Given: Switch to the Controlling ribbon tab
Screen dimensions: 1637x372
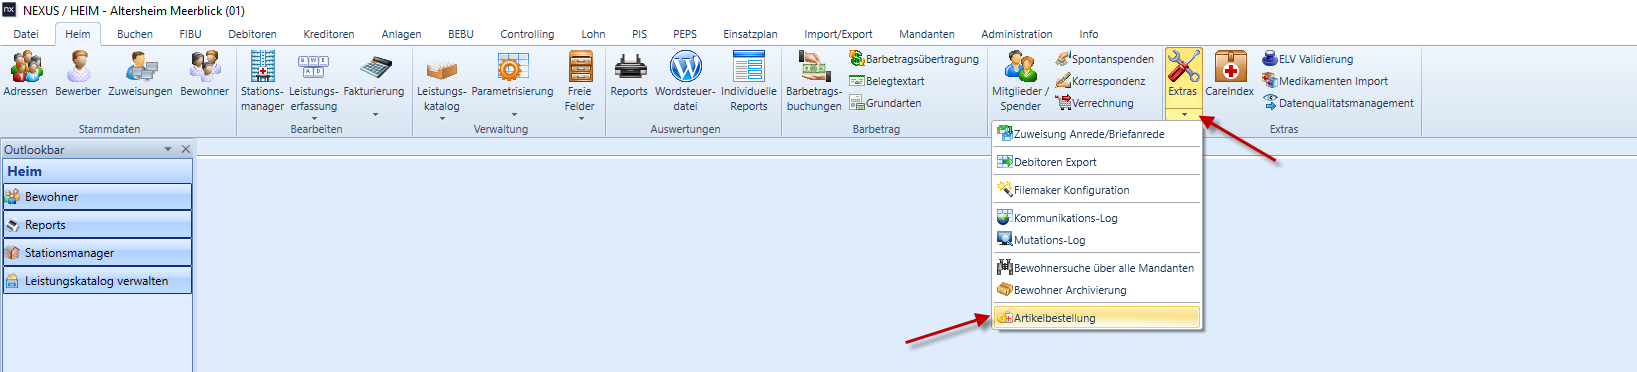Looking at the screenshot, I should point(527,34).
